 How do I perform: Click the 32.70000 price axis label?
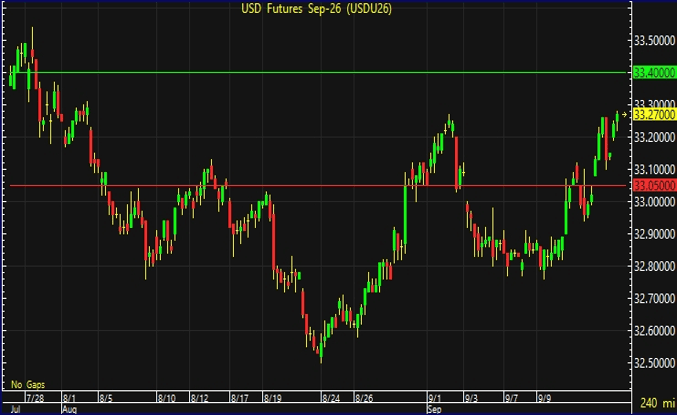pyautogui.click(x=654, y=298)
